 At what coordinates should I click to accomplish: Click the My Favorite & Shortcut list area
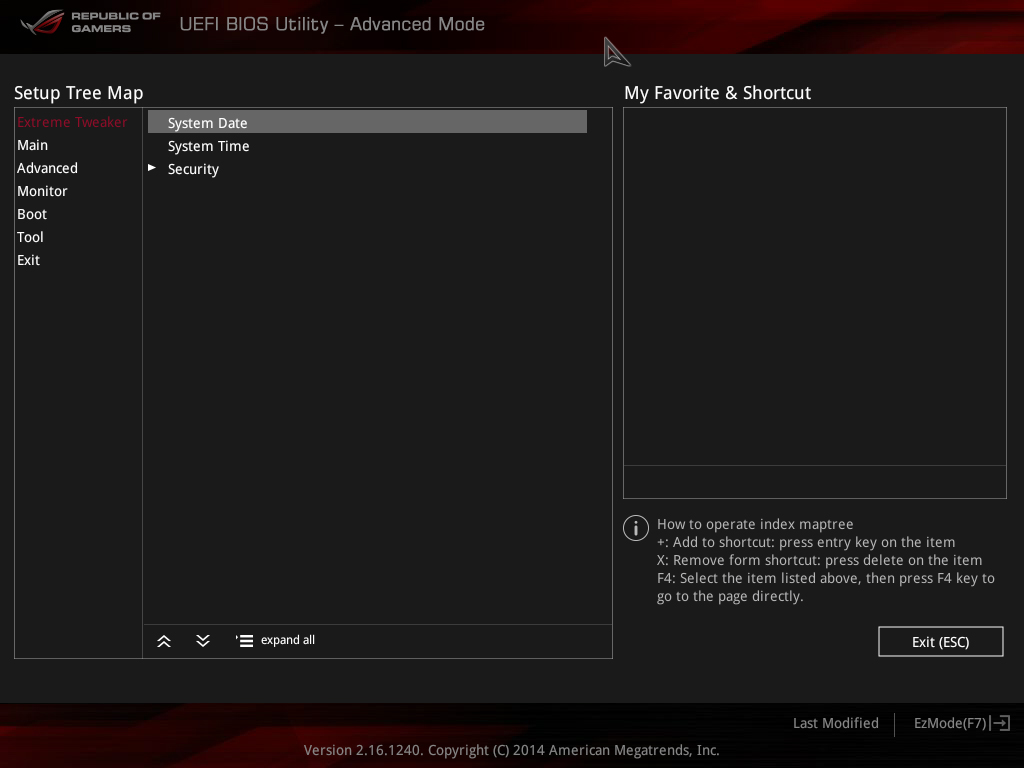(x=814, y=287)
